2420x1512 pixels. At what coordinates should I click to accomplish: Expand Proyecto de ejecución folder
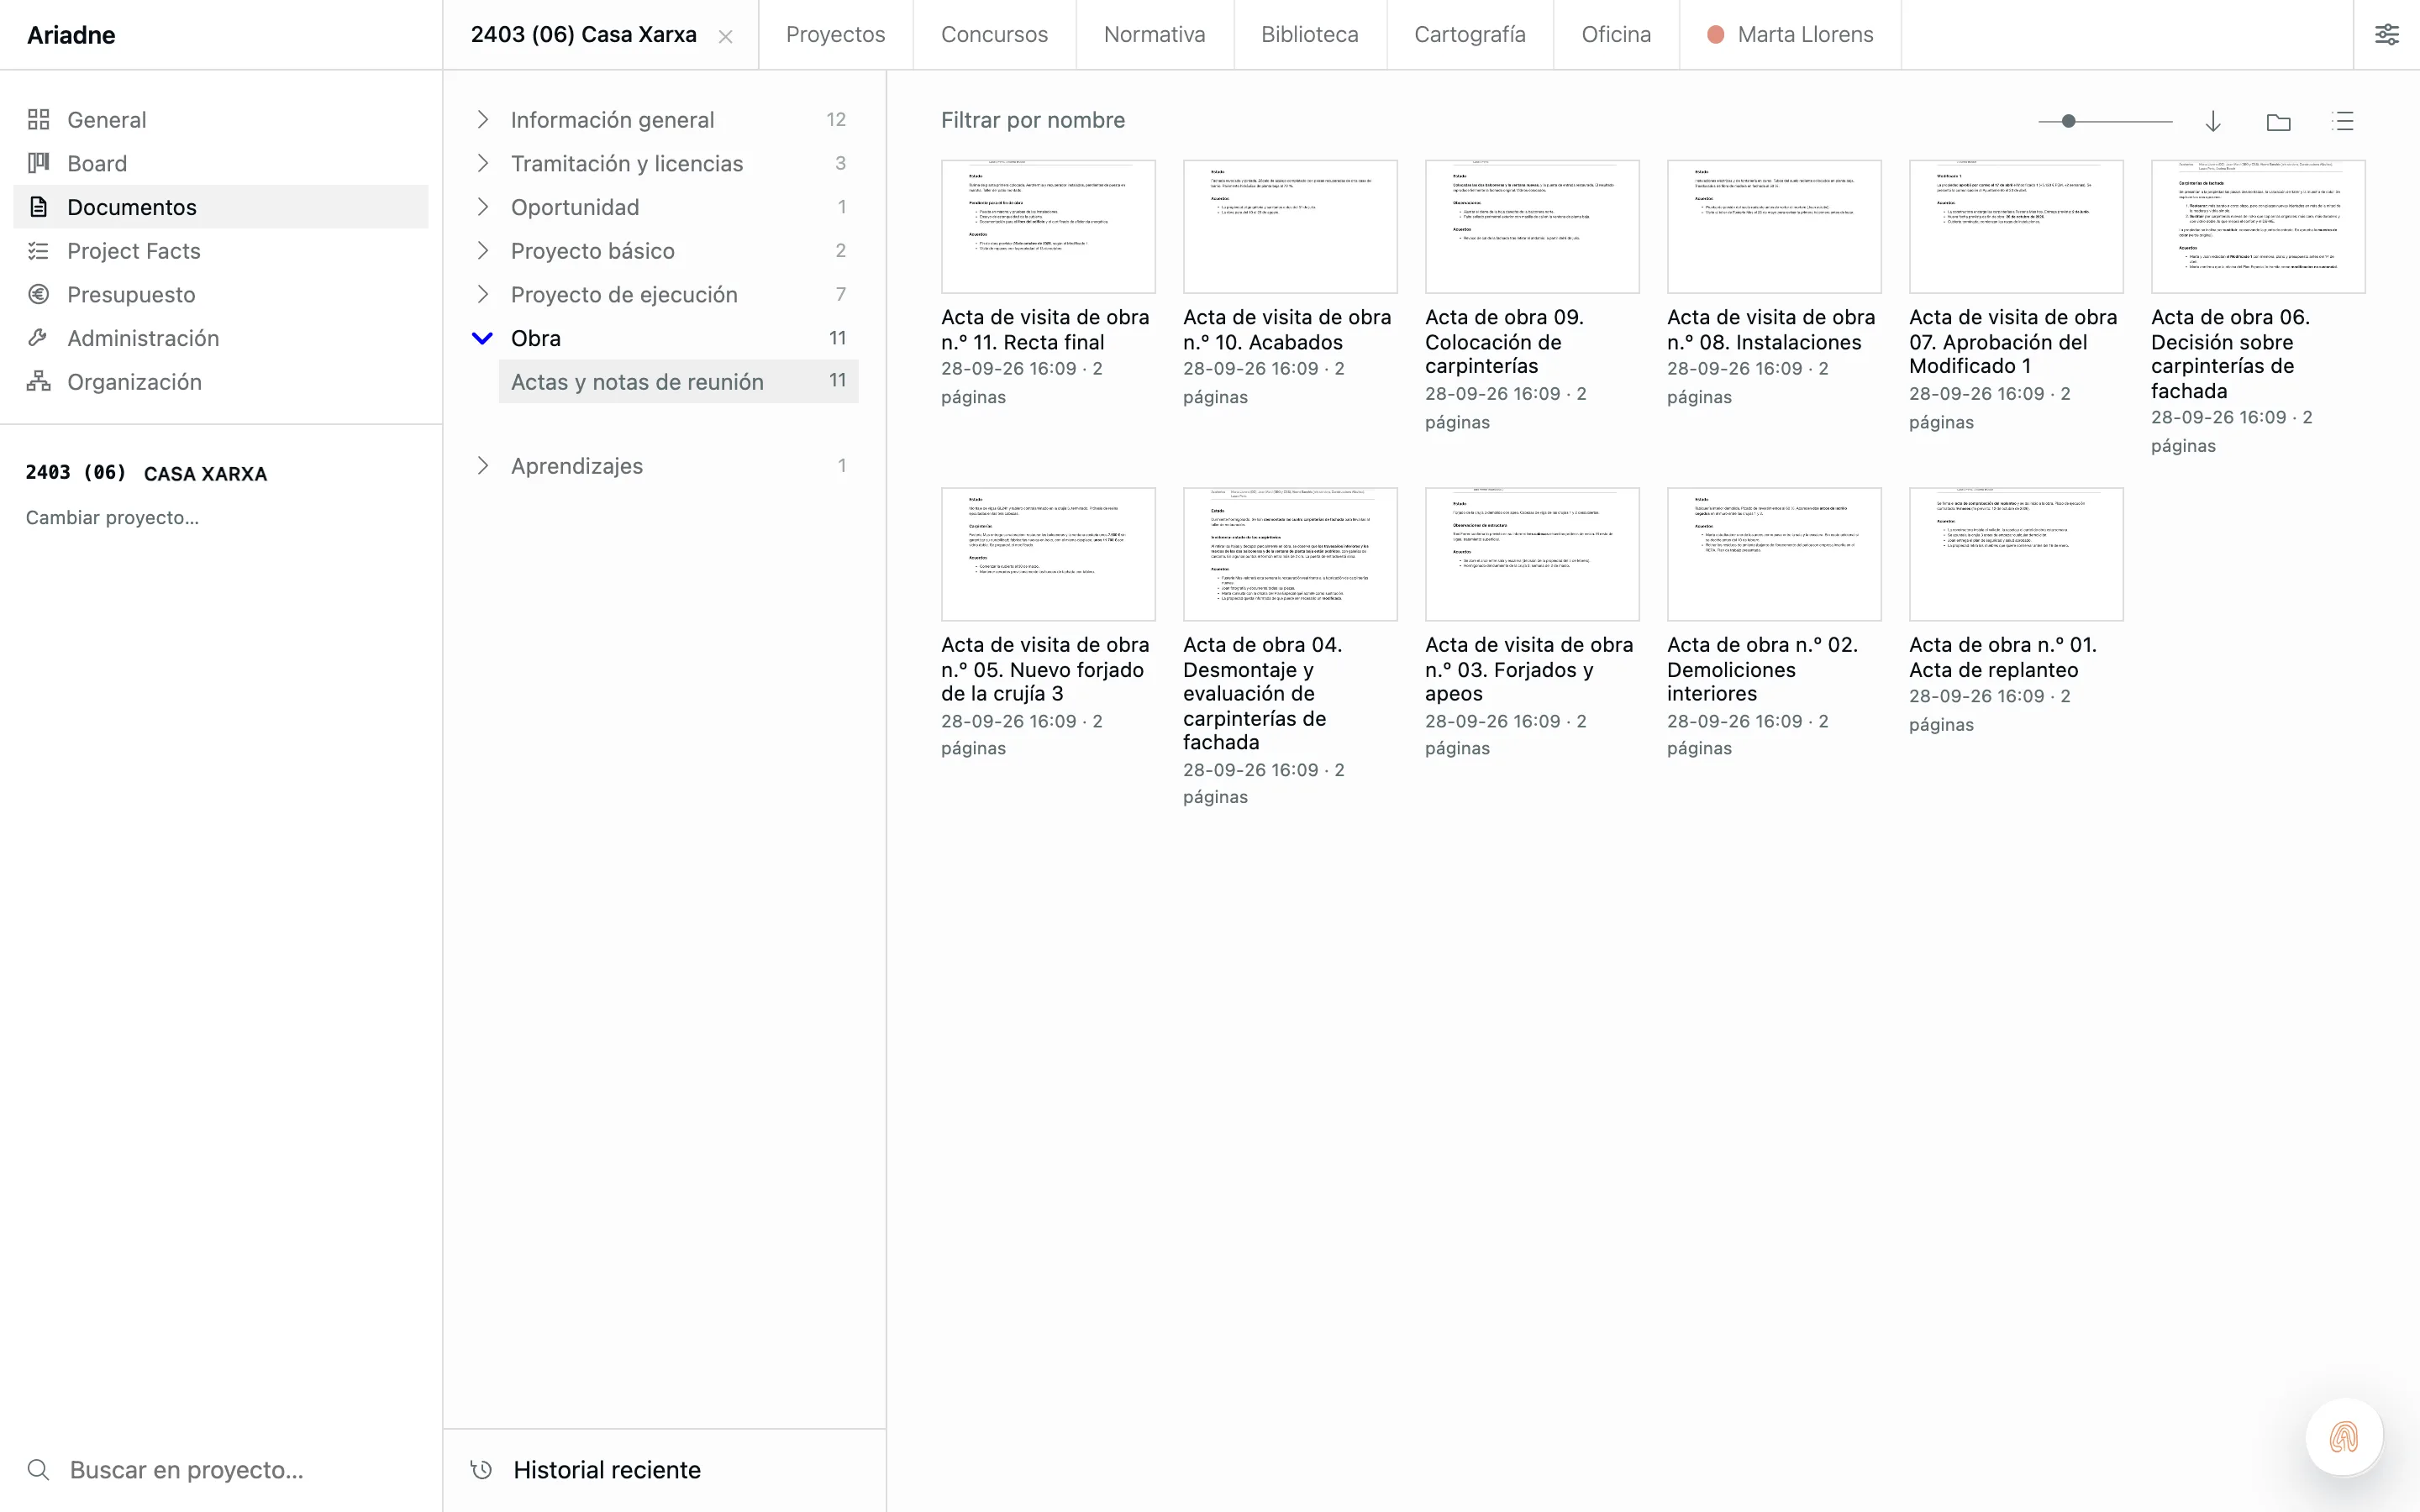coord(482,294)
